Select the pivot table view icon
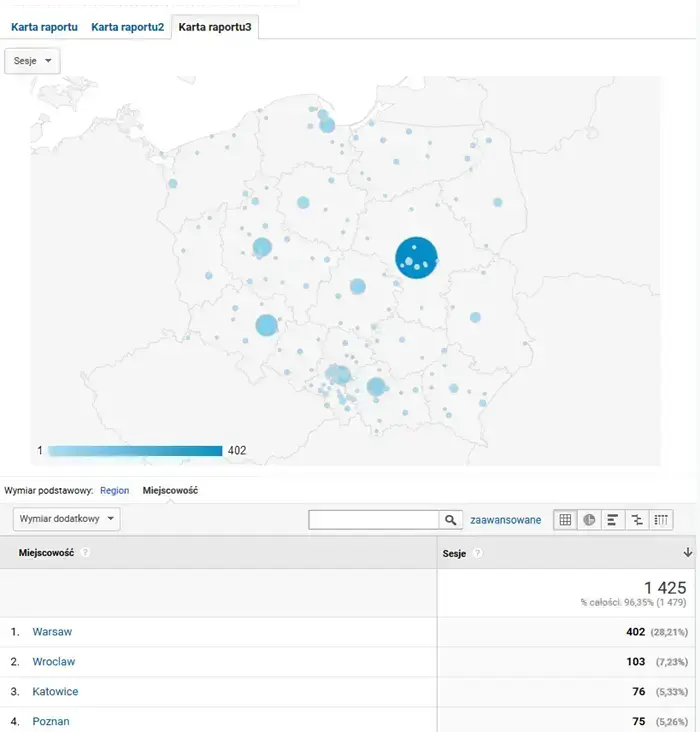700x732 pixels. pos(661,520)
